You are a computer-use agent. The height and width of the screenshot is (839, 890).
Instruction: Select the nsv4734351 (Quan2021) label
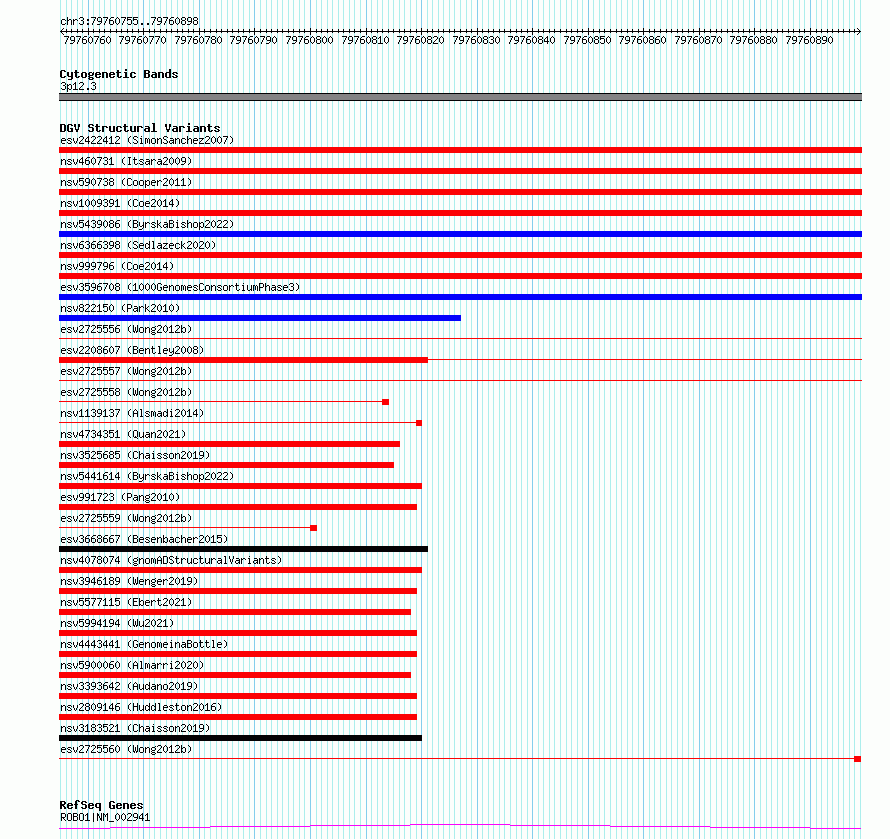coord(123,434)
